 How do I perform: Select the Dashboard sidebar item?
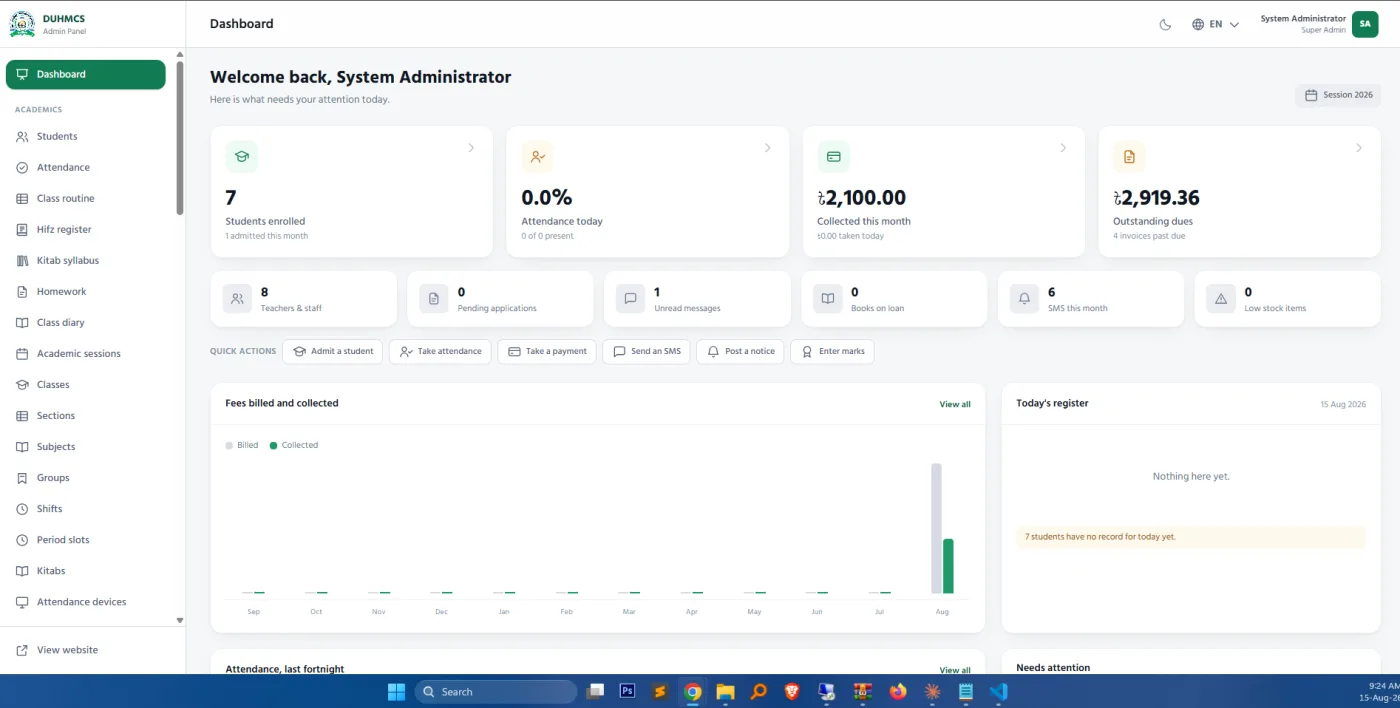pos(85,74)
